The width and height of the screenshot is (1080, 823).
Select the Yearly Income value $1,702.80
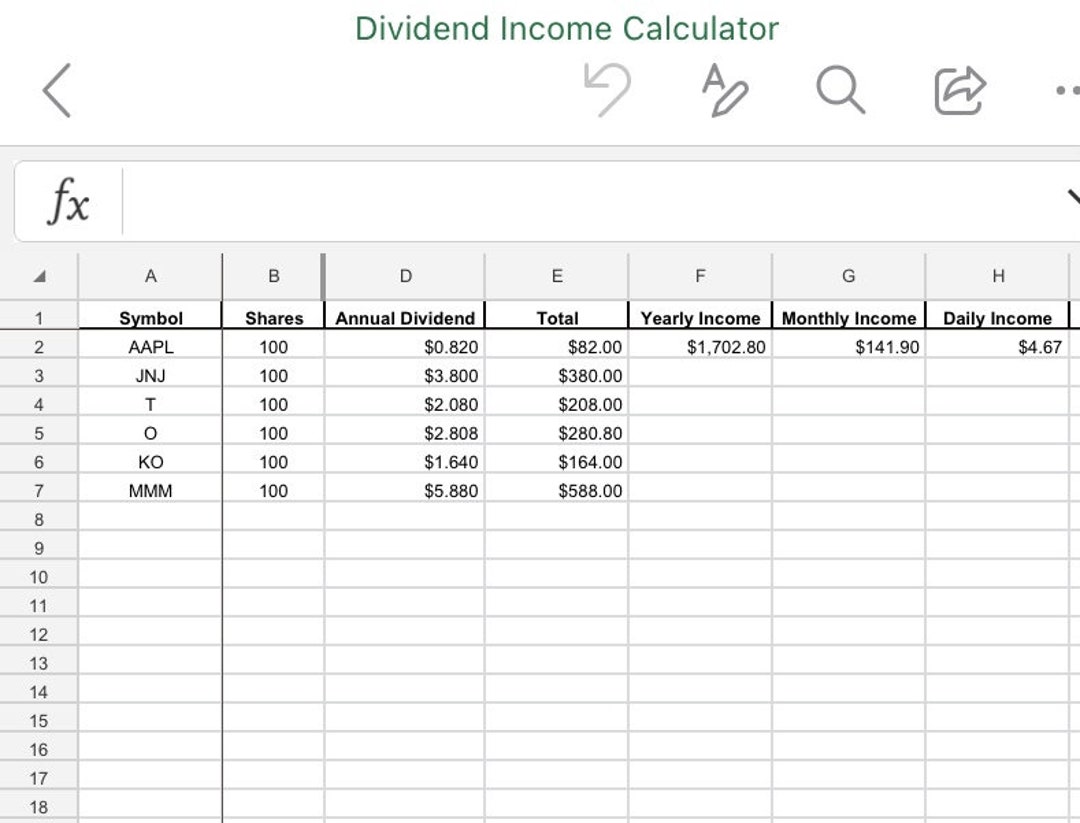tap(699, 346)
